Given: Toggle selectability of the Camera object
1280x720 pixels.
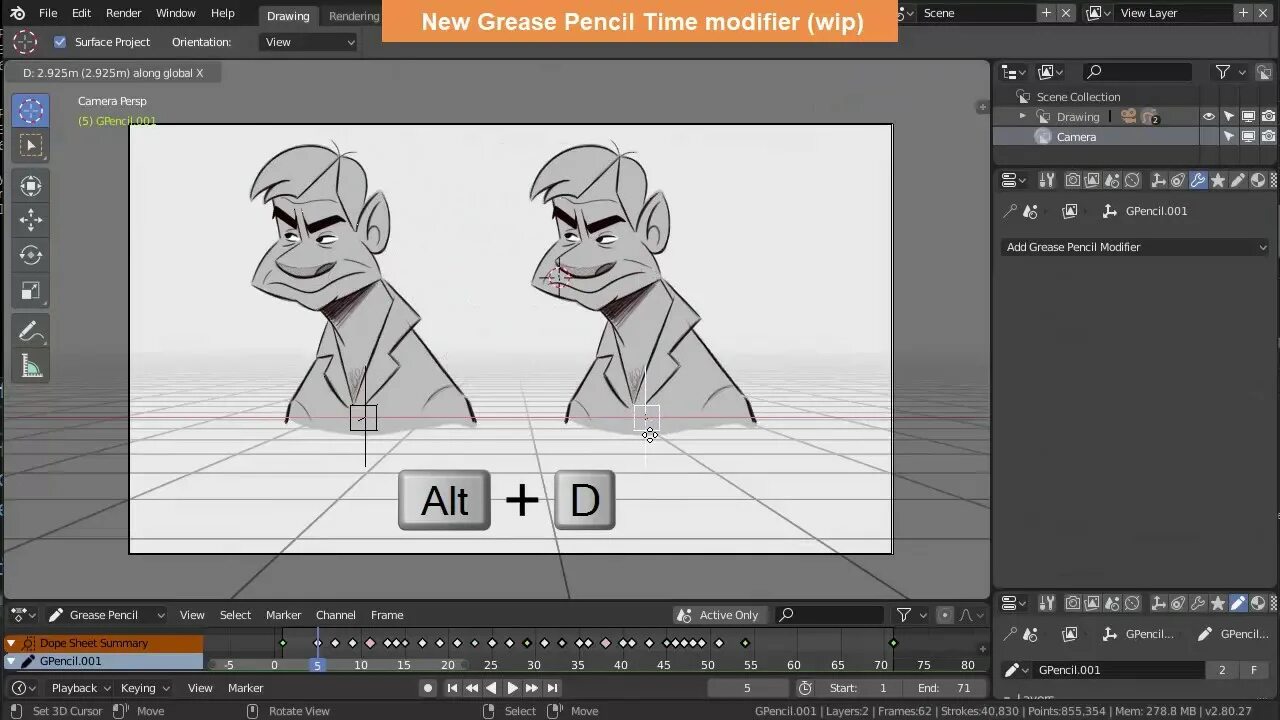Looking at the screenshot, I should click(1229, 137).
